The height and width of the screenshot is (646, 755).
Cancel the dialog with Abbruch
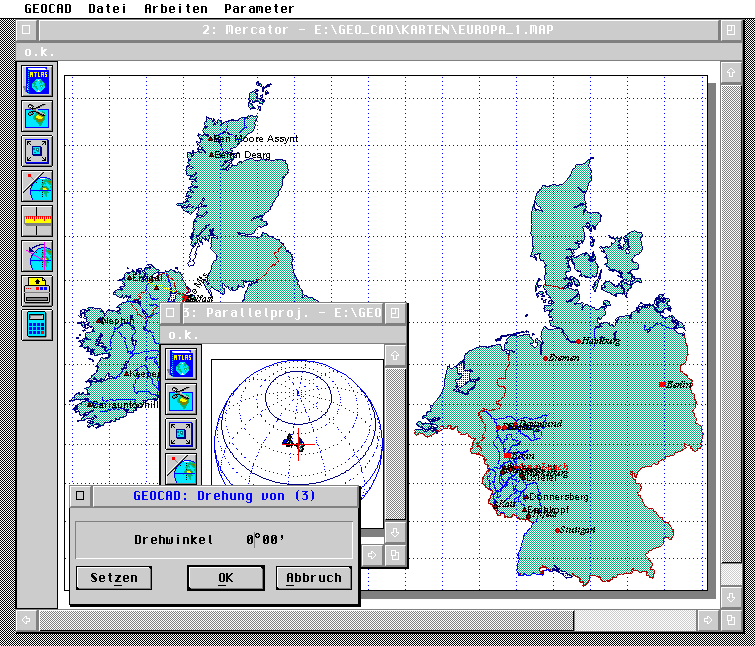tap(314, 578)
